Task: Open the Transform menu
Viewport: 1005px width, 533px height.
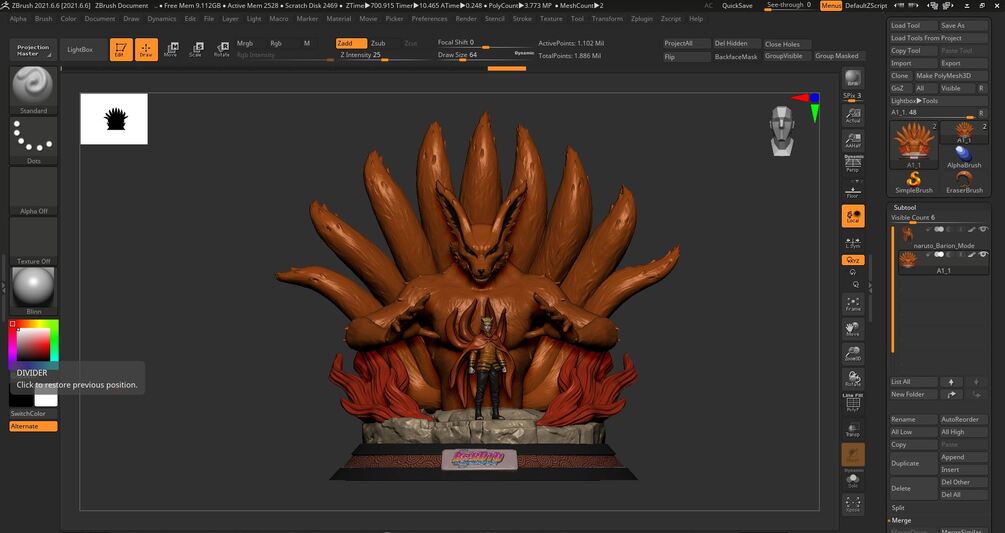Action: 607,19
